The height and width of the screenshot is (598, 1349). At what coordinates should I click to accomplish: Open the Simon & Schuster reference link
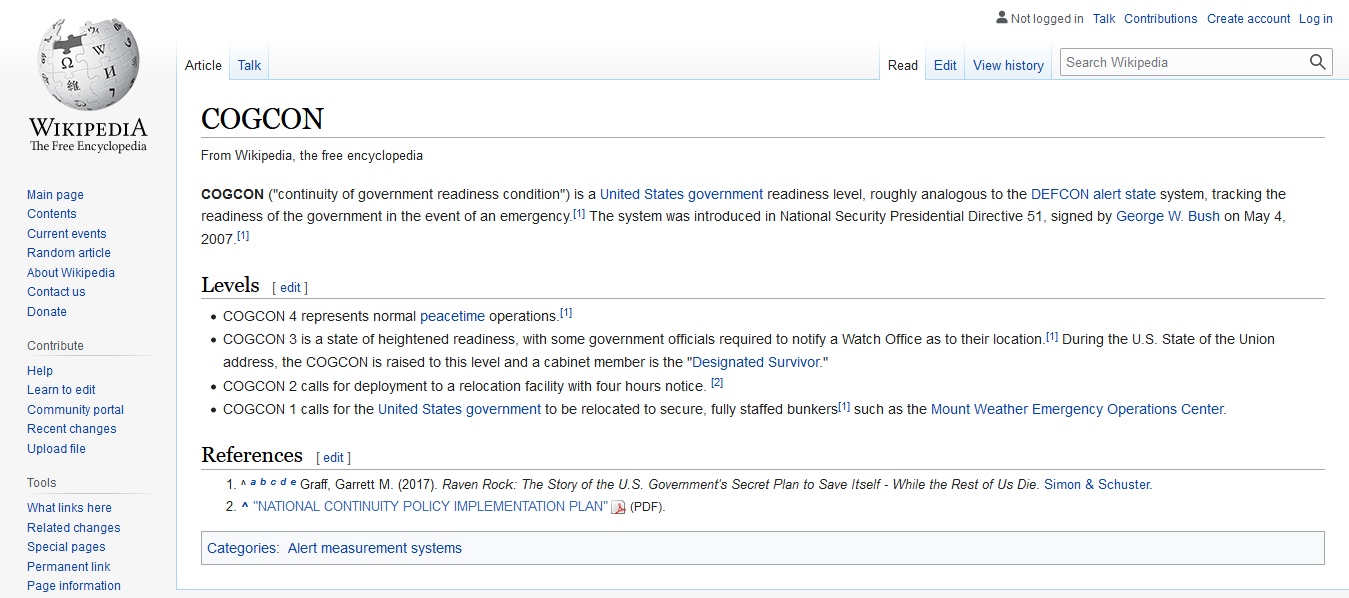pos(1097,484)
